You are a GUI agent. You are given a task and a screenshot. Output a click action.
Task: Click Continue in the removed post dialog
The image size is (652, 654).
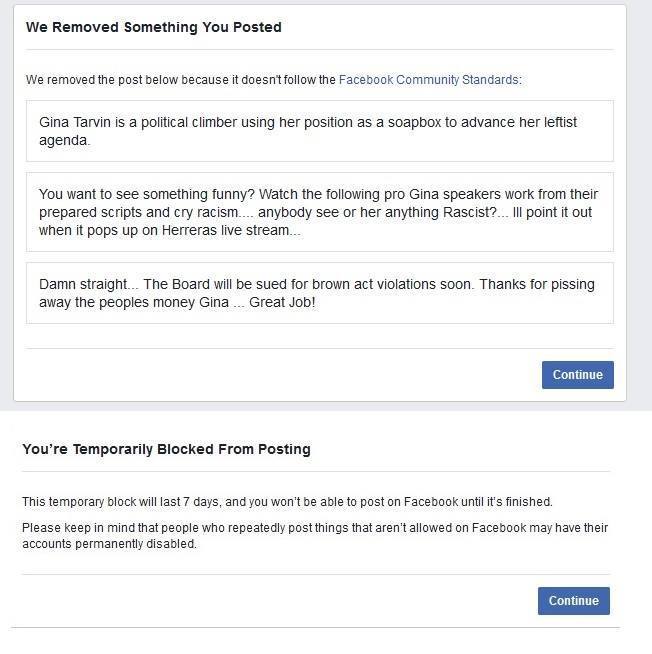[x=577, y=375]
